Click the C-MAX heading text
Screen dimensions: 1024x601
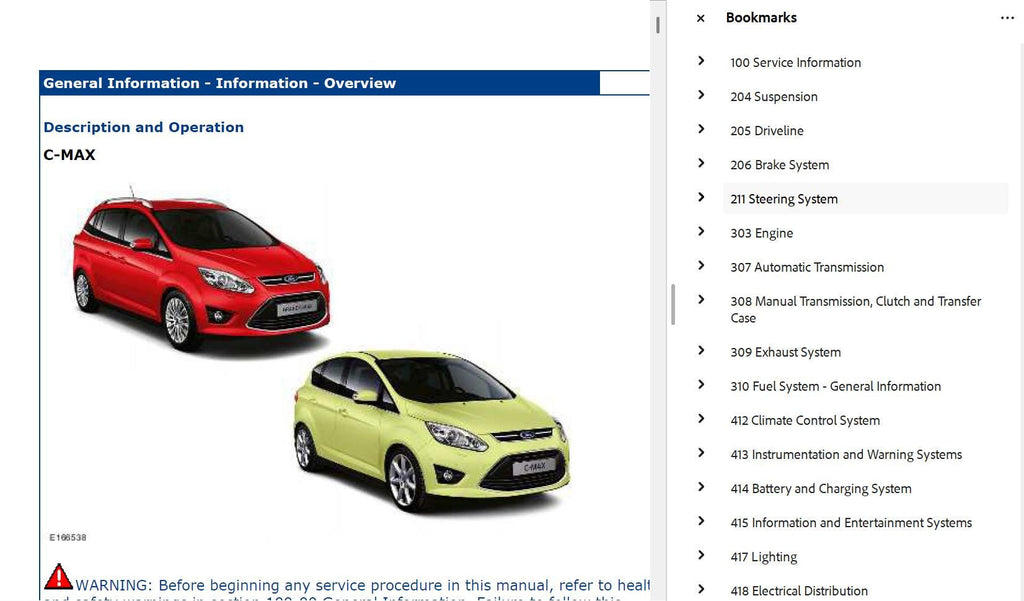coord(69,155)
